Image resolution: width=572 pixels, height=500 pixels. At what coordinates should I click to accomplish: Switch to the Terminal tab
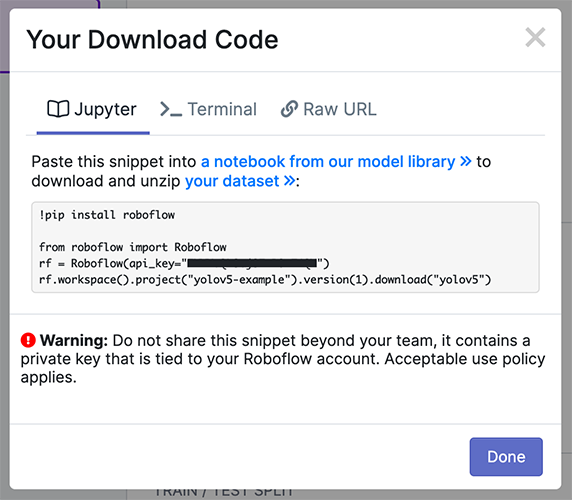pos(209,109)
